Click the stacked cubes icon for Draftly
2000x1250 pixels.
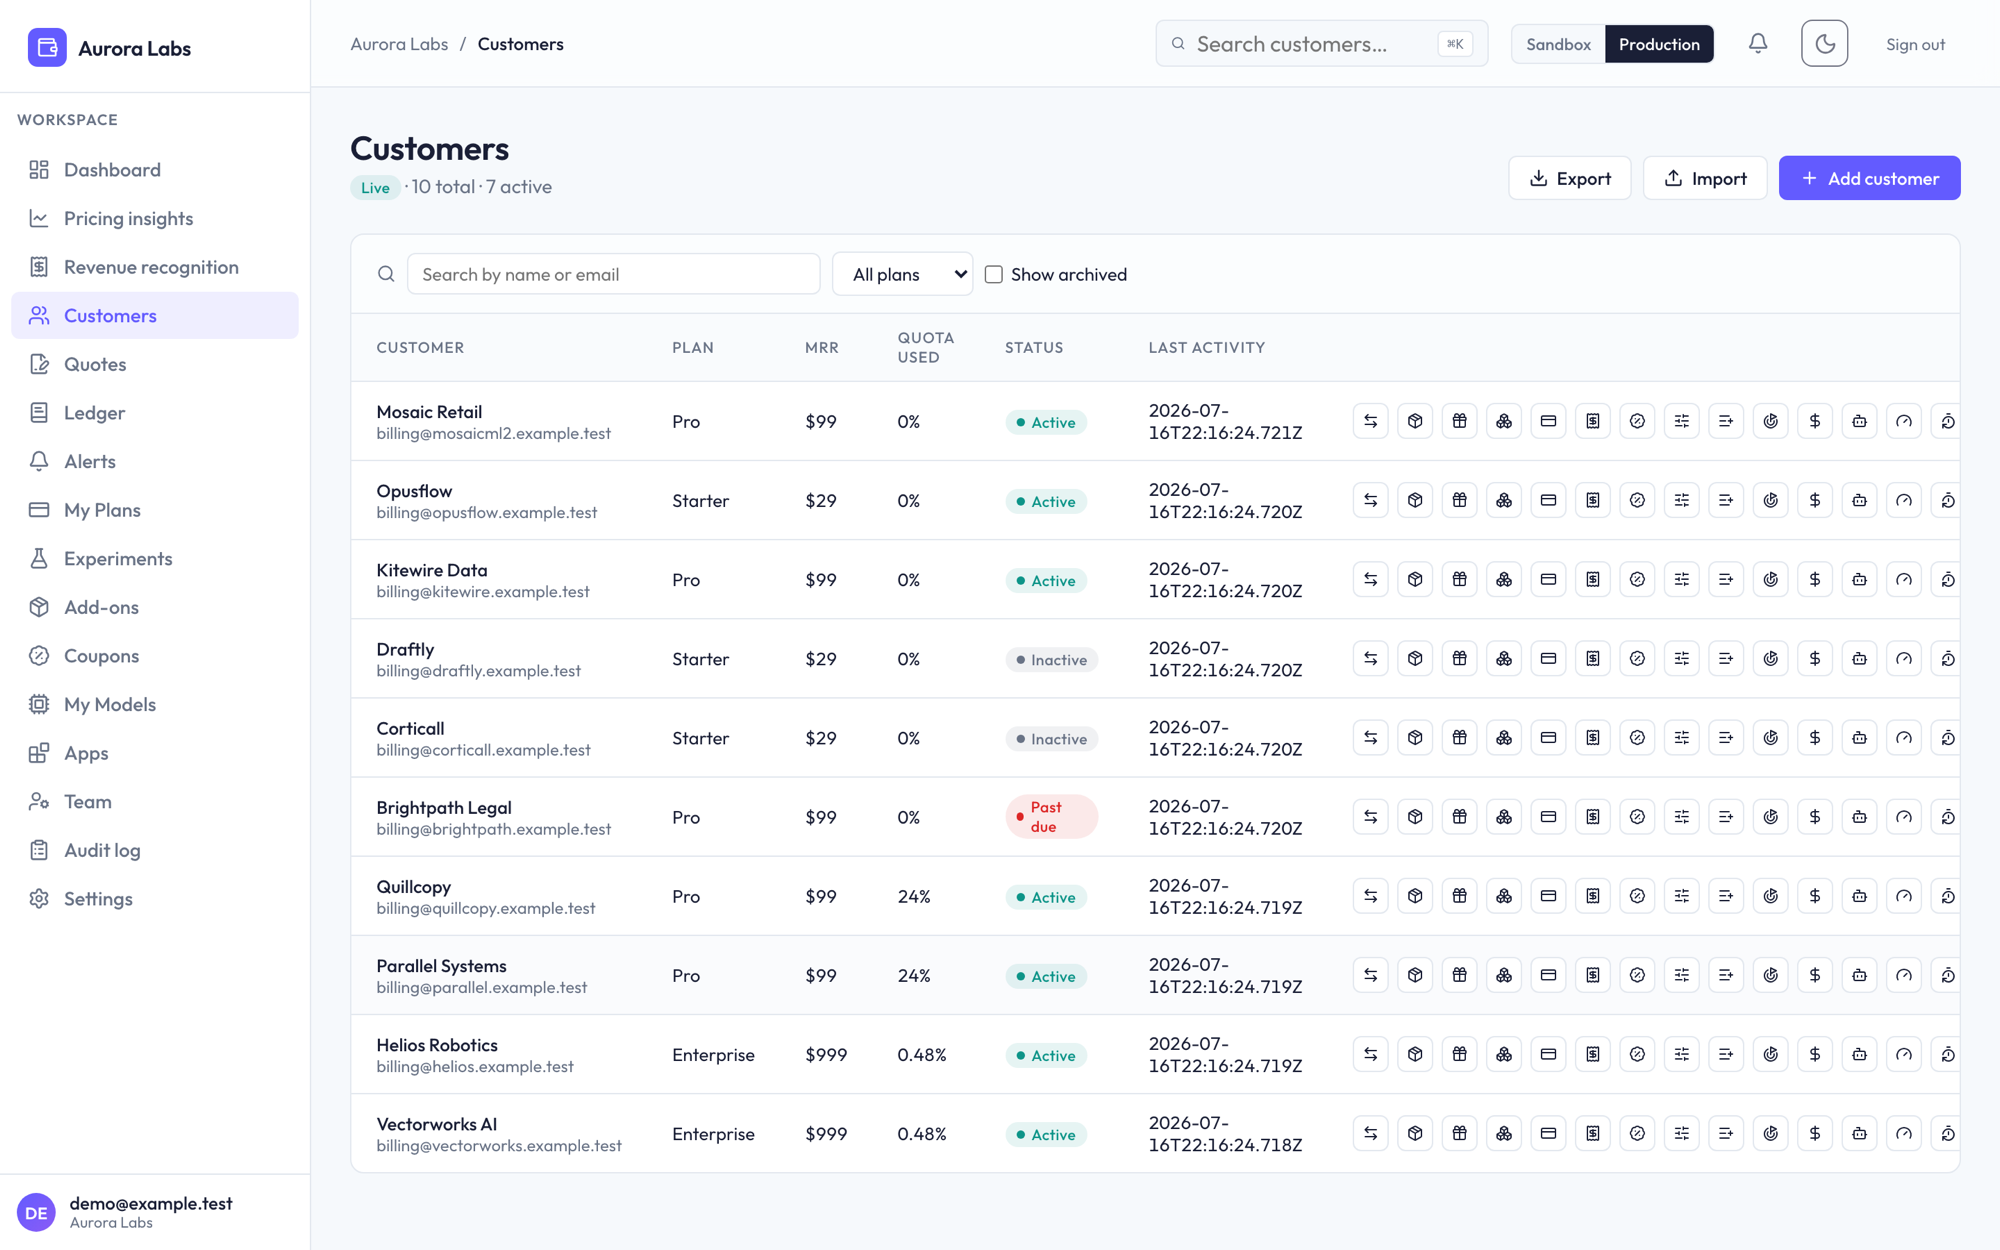pos(1504,658)
